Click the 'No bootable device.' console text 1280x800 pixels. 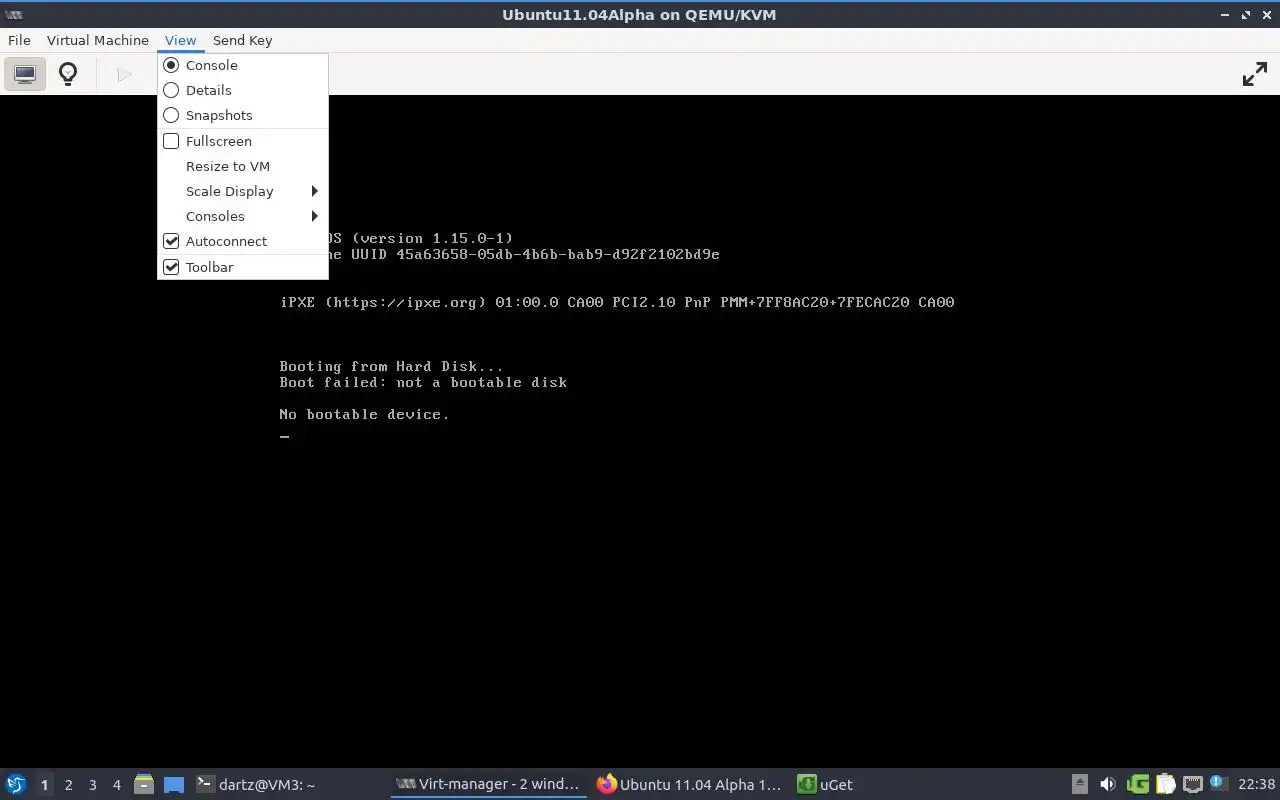(x=364, y=414)
